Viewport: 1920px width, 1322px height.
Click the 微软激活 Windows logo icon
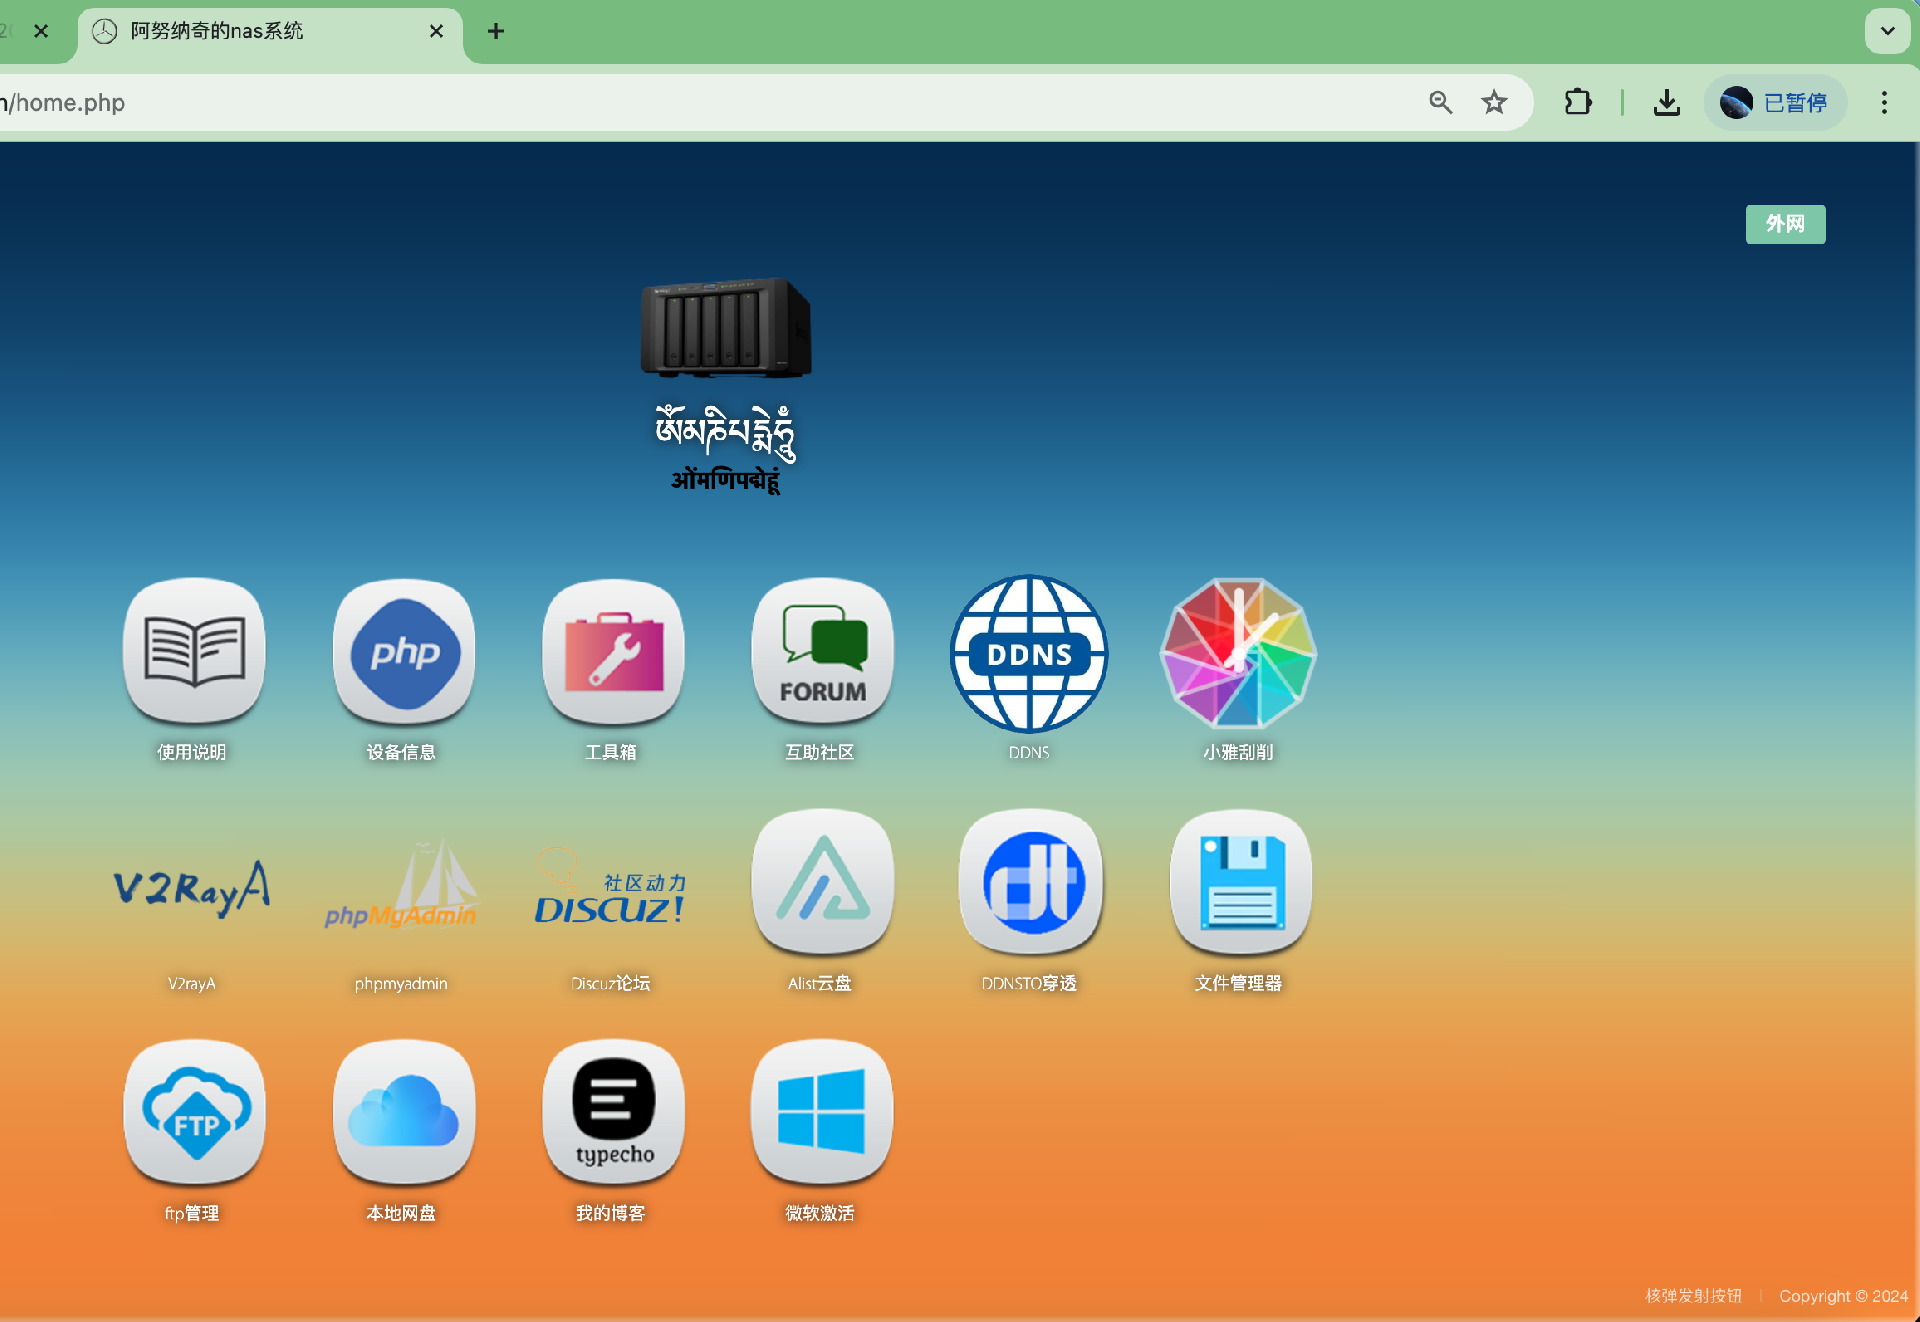click(822, 1112)
